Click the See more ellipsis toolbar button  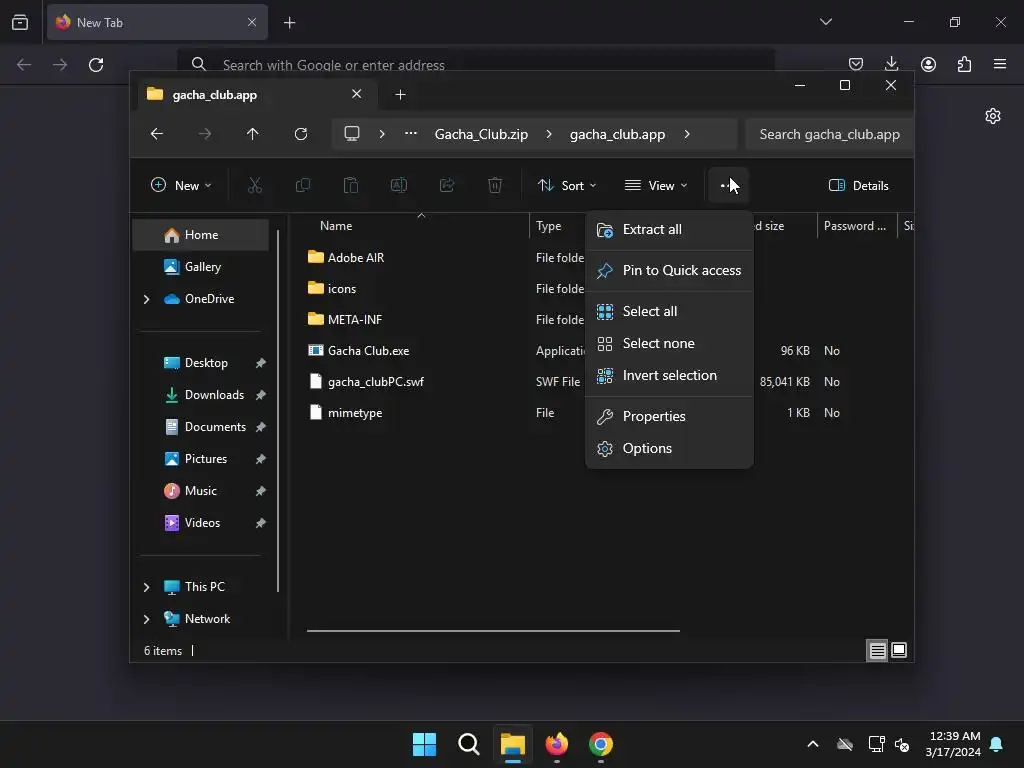point(728,185)
